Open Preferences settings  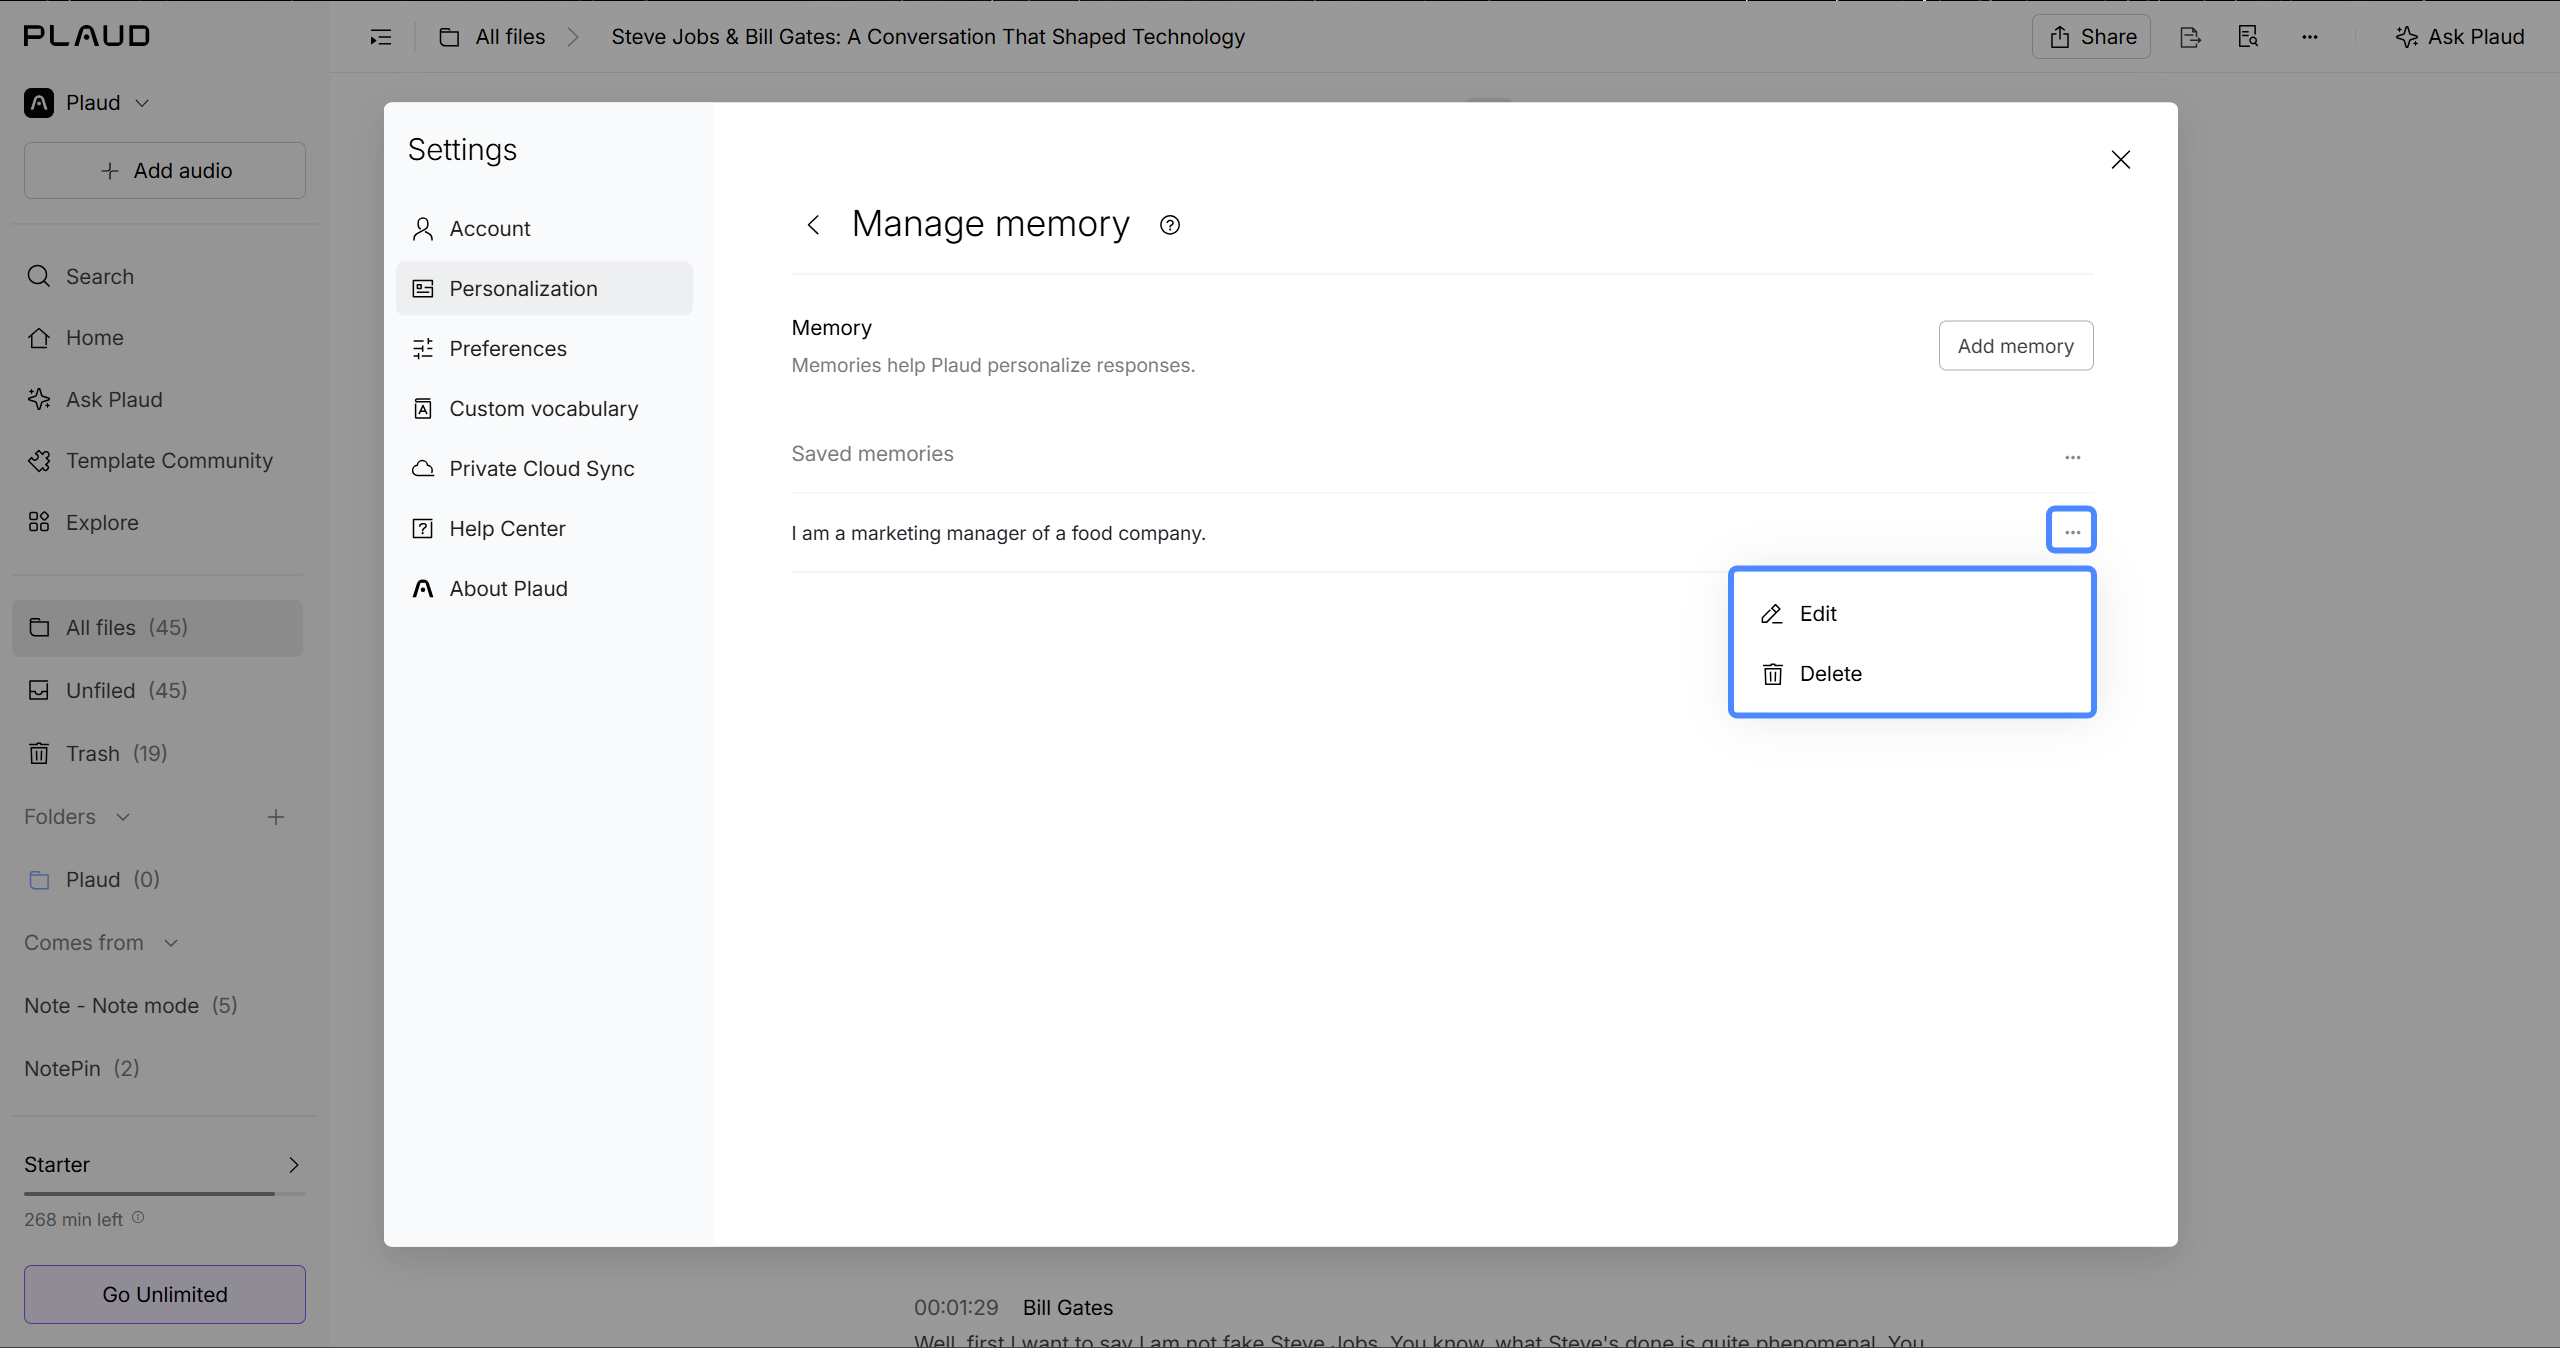click(x=544, y=349)
